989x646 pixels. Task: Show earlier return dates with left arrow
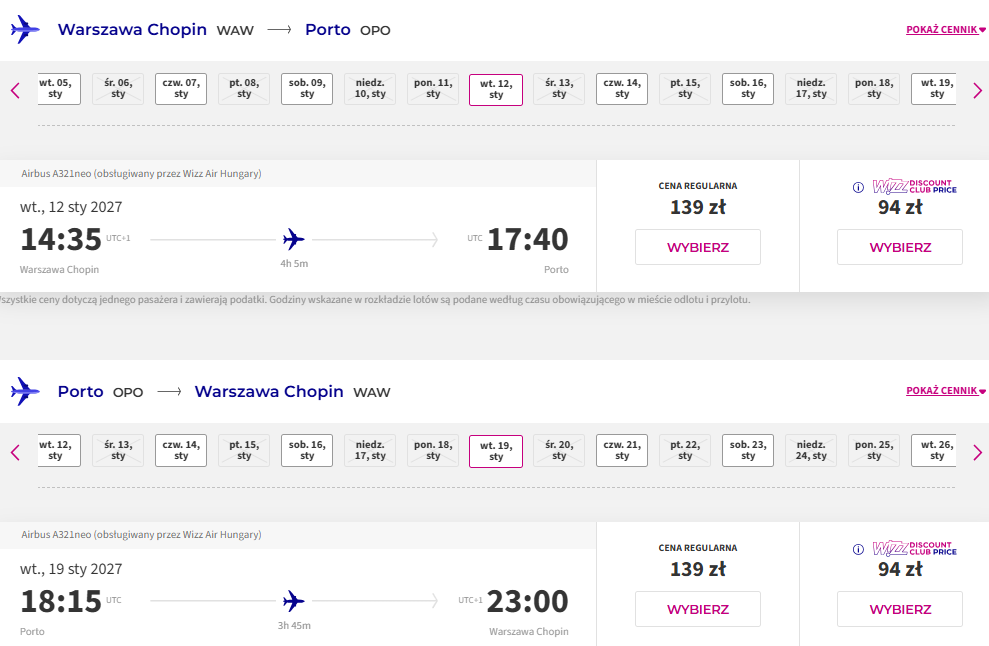(15, 452)
